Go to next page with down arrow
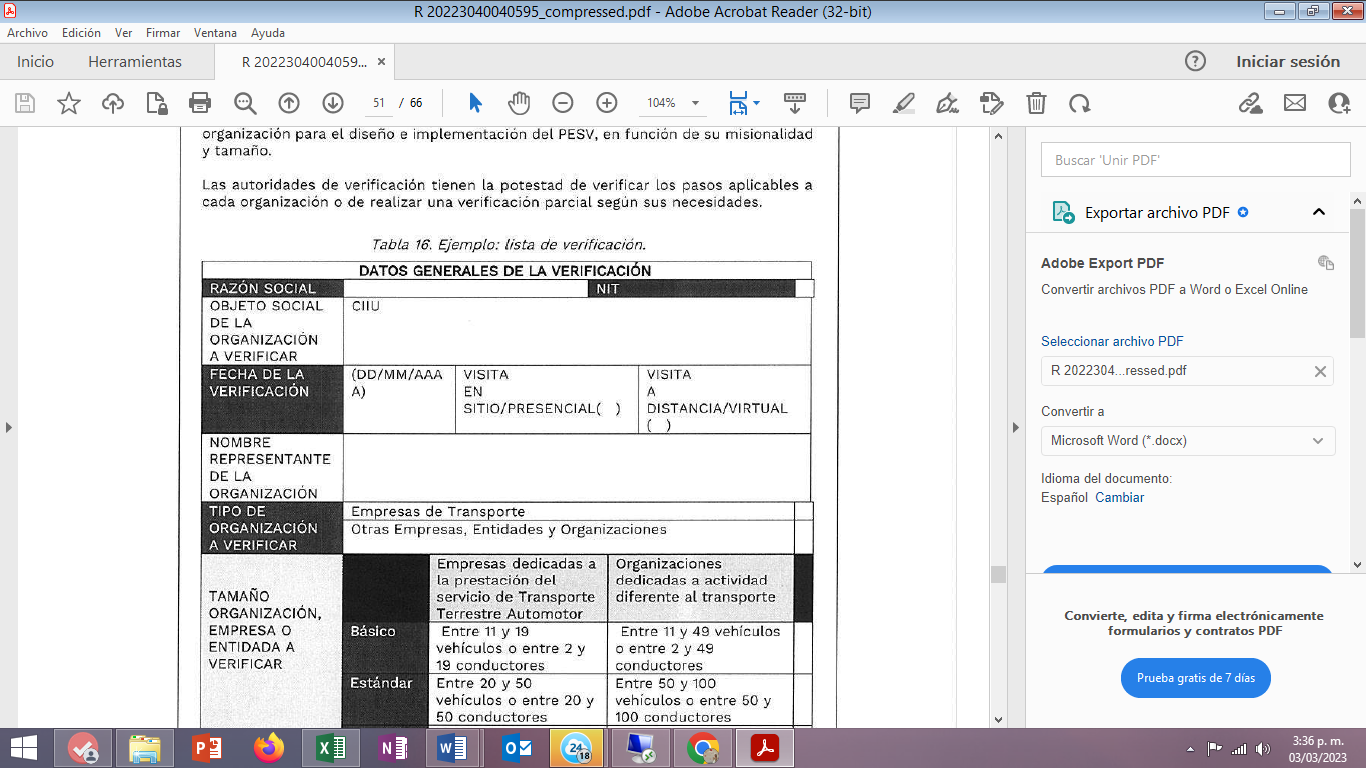 click(333, 103)
